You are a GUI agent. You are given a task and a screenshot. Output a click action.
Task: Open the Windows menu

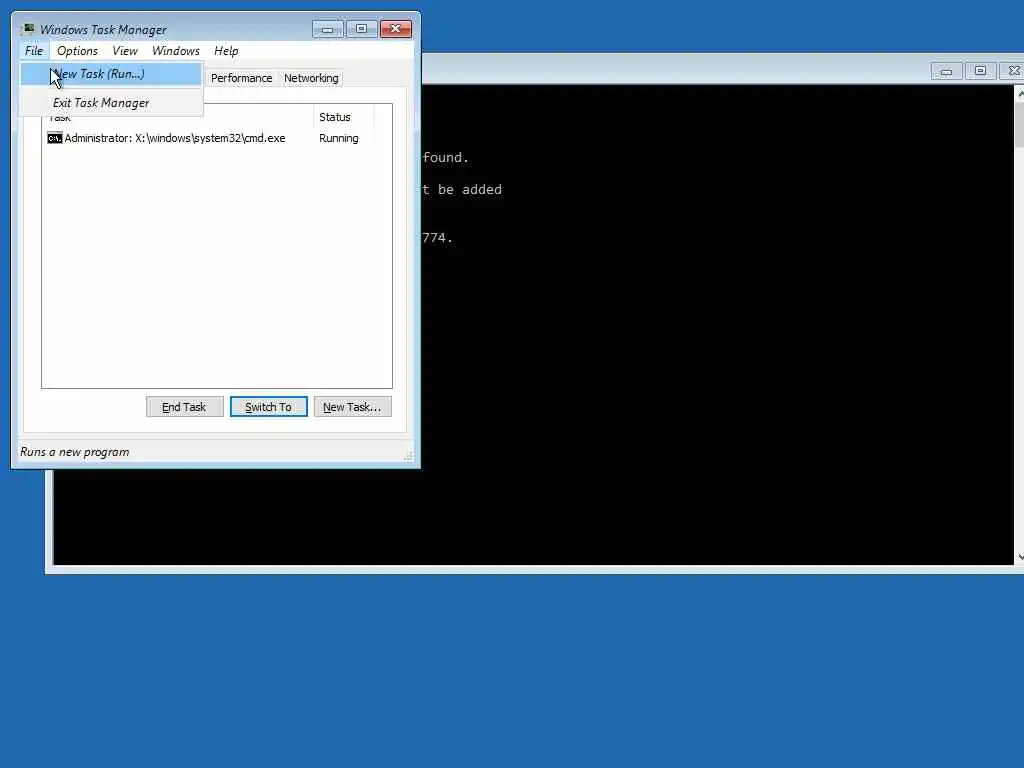point(176,51)
